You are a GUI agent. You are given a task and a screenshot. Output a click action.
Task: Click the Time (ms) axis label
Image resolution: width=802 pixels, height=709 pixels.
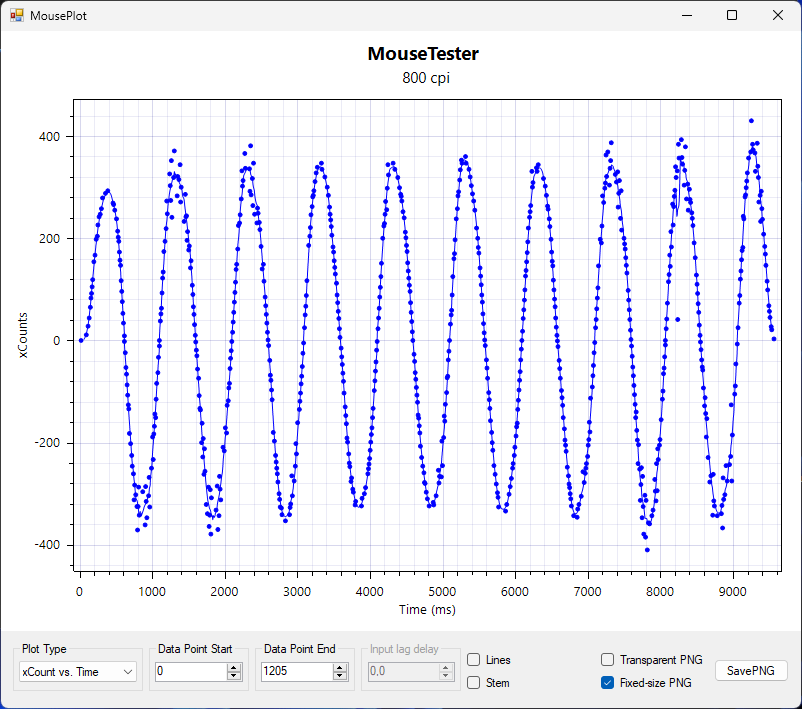click(427, 609)
